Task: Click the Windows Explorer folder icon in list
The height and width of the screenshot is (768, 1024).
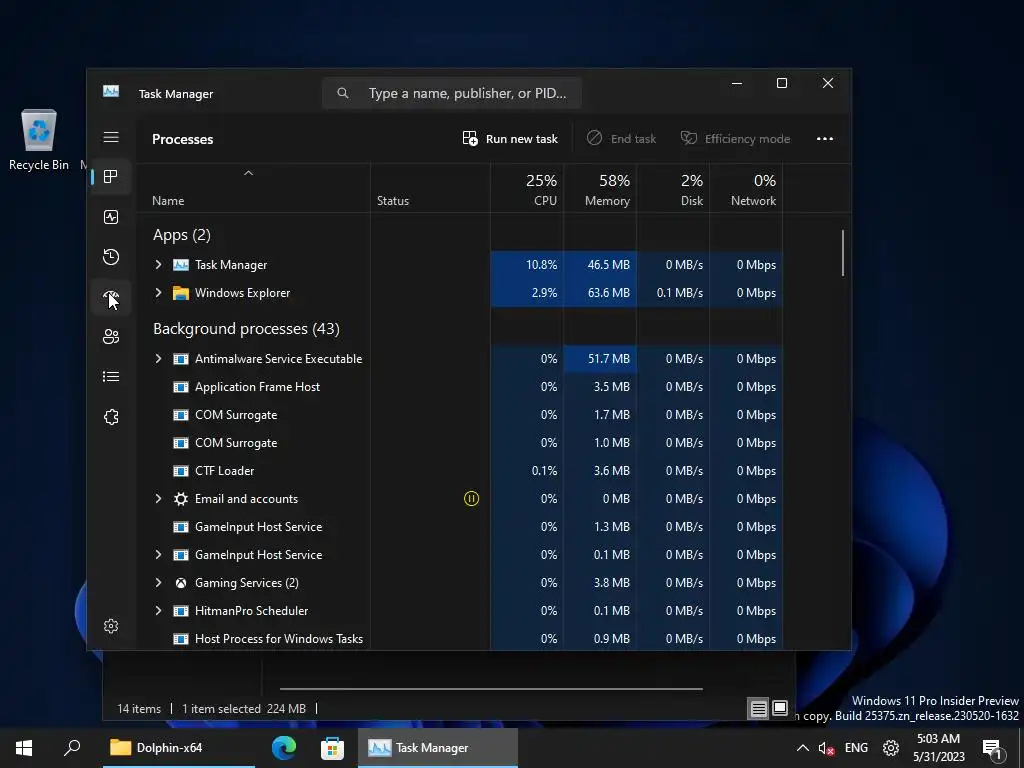Action: coord(181,293)
